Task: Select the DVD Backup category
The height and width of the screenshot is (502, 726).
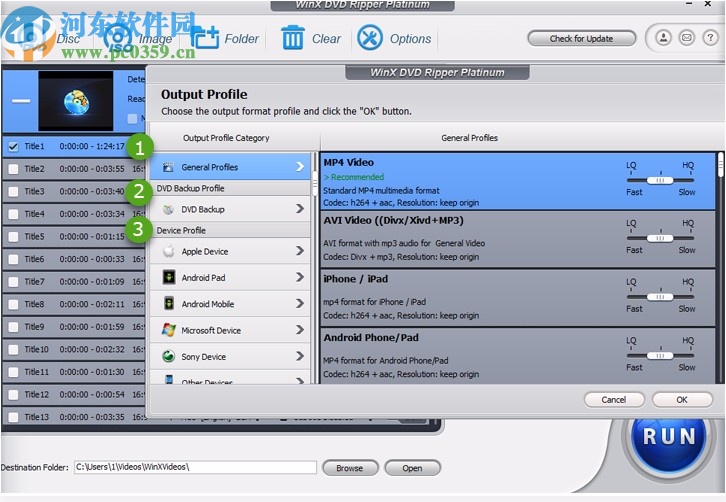Action: pos(230,209)
